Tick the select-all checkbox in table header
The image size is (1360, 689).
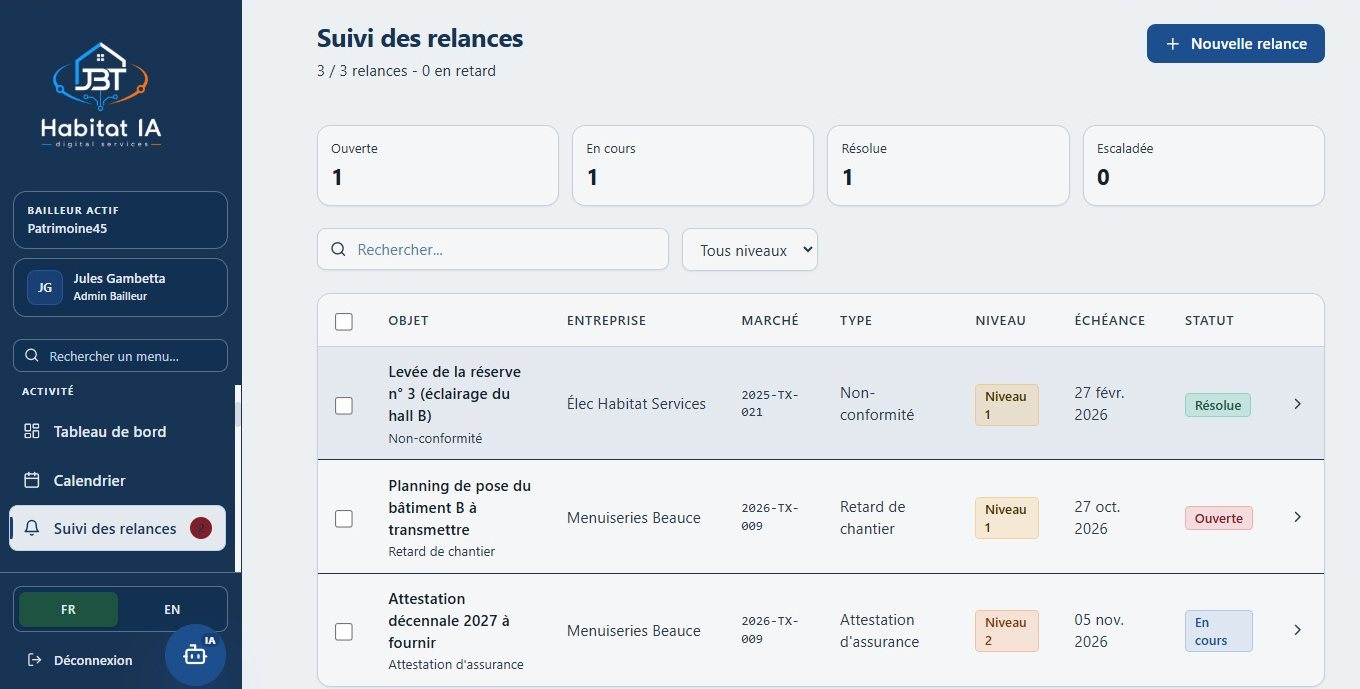click(344, 321)
